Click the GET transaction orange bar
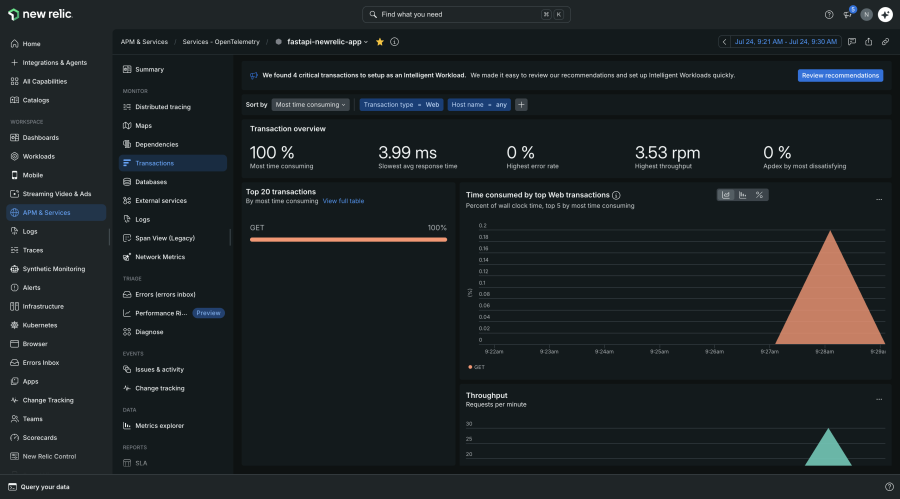 pyautogui.click(x=348, y=239)
